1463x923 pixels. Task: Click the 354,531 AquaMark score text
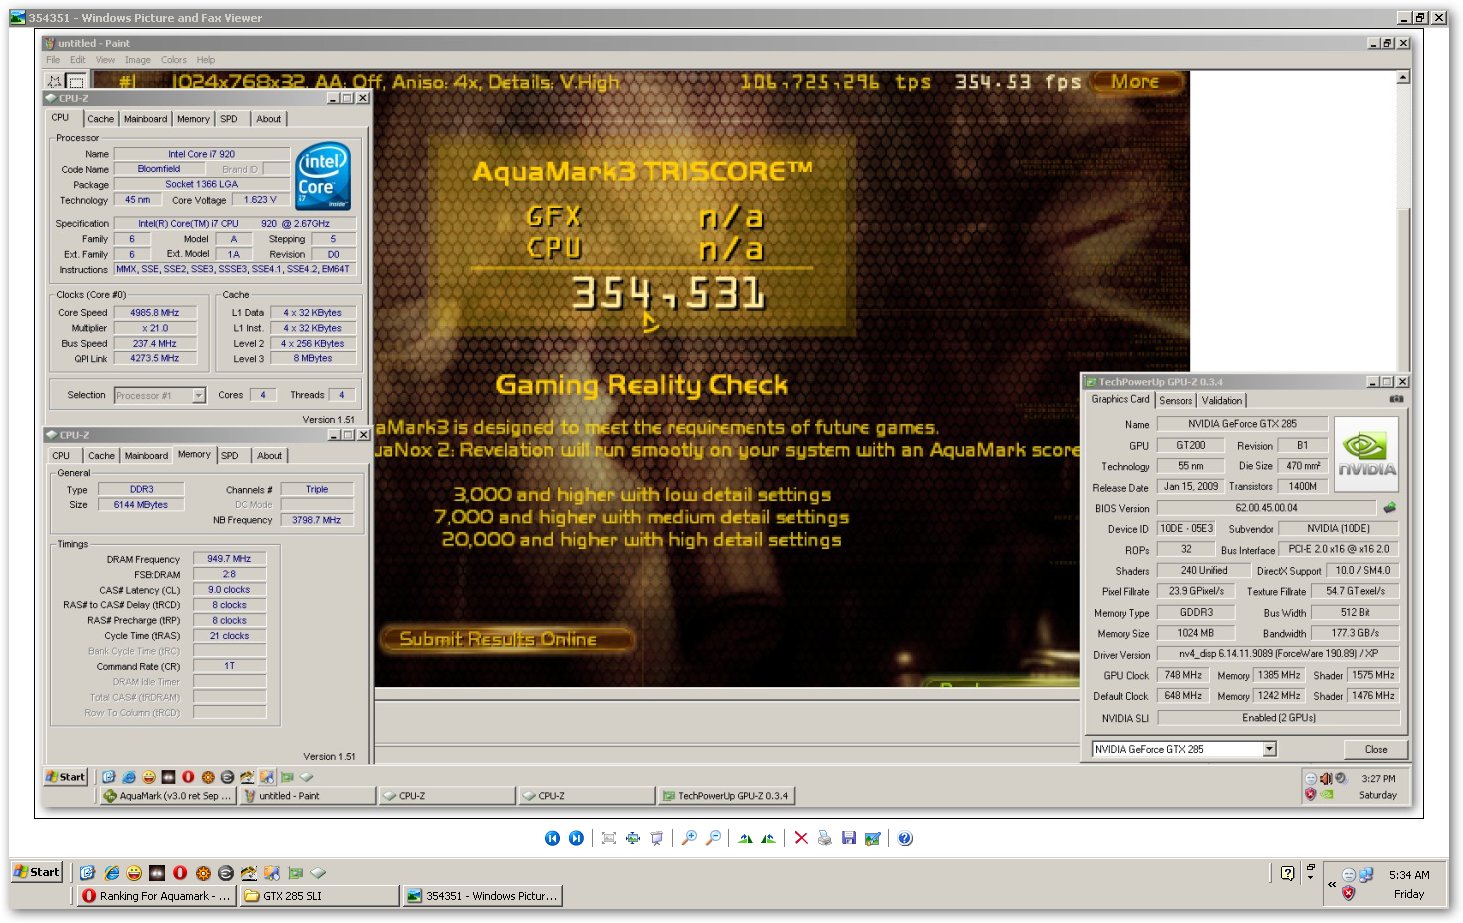click(x=668, y=294)
